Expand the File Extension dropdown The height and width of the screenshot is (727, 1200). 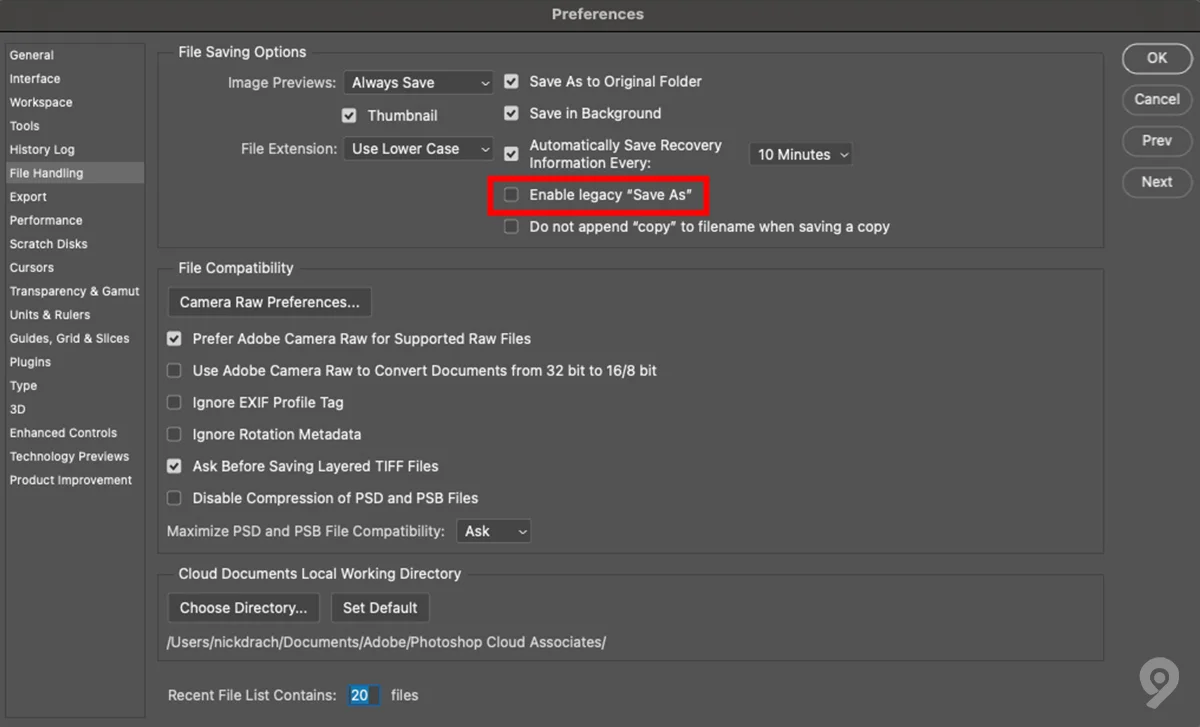tap(419, 149)
